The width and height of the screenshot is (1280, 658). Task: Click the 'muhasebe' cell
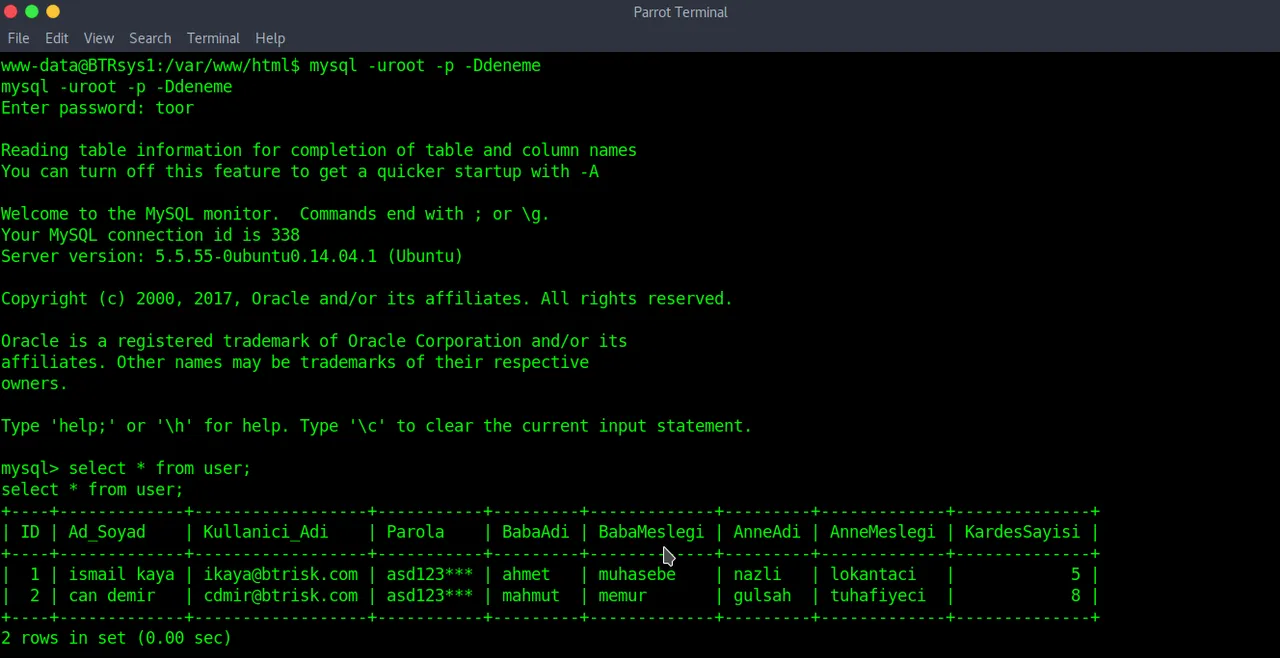[637, 574]
